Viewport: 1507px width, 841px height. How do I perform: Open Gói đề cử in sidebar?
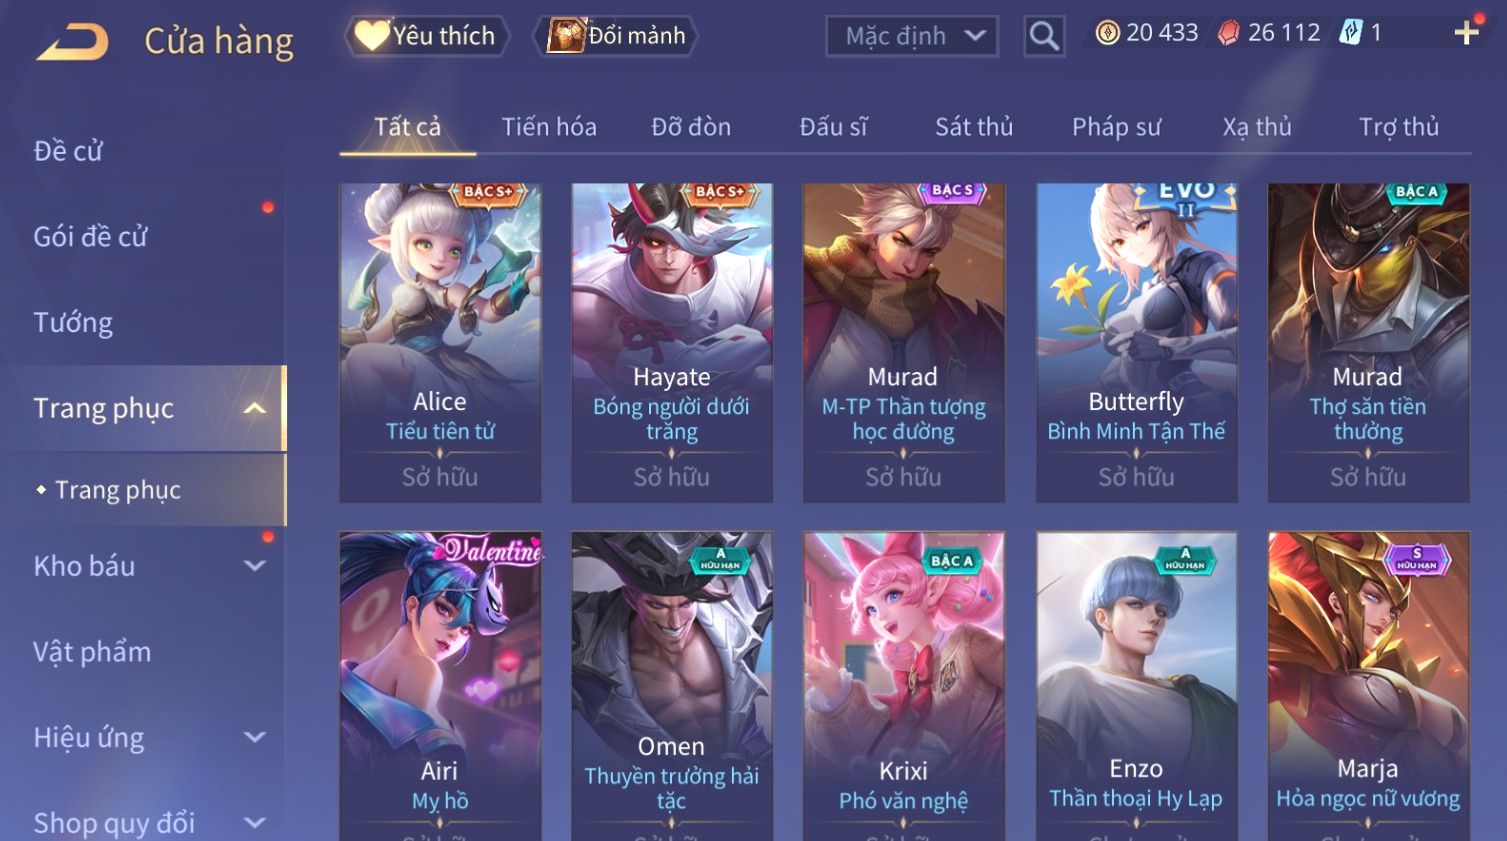tap(91, 236)
